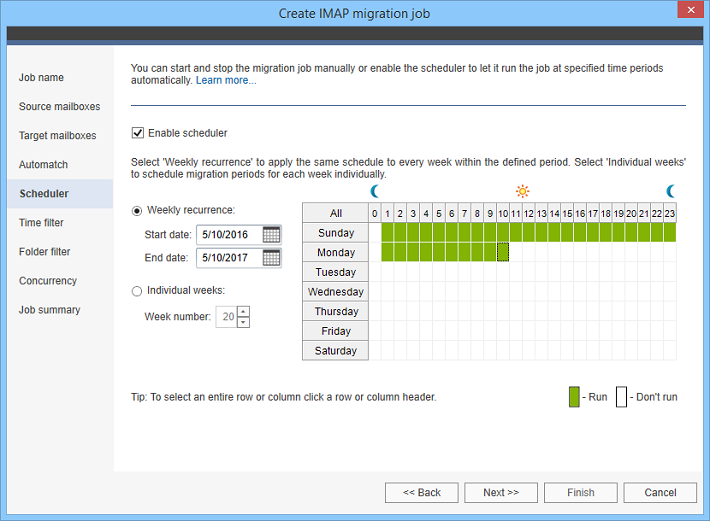The width and height of the screenshot is (710, 521).
Task: Click the << Back button
Action: [422, 492]
